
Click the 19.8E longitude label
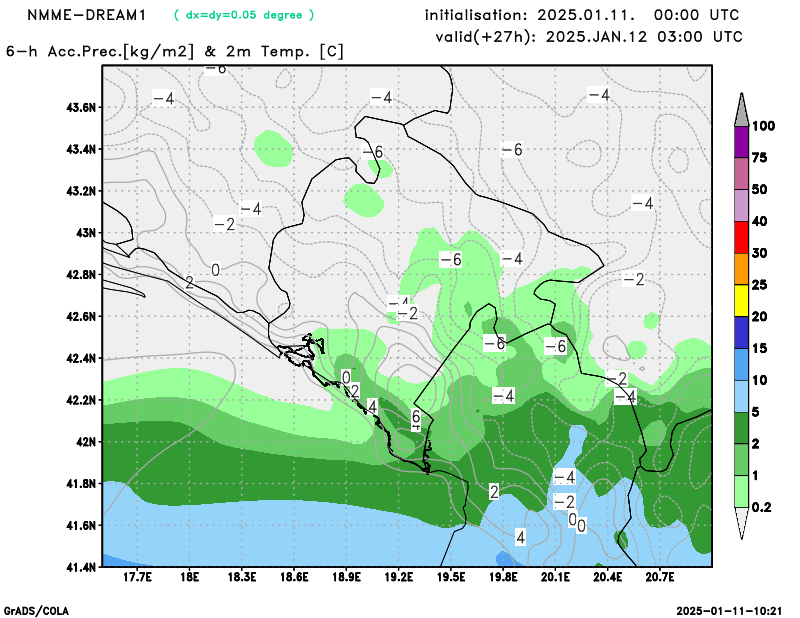tap(503, 578)
